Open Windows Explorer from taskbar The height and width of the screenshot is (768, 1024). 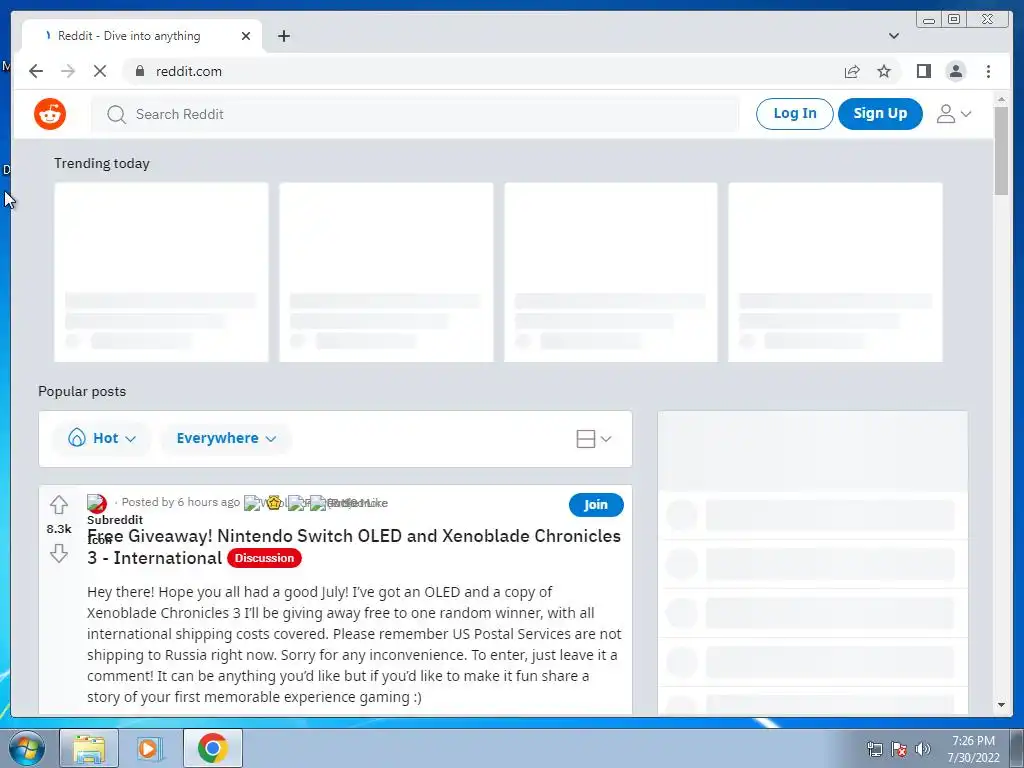click(x=89, y=748)
